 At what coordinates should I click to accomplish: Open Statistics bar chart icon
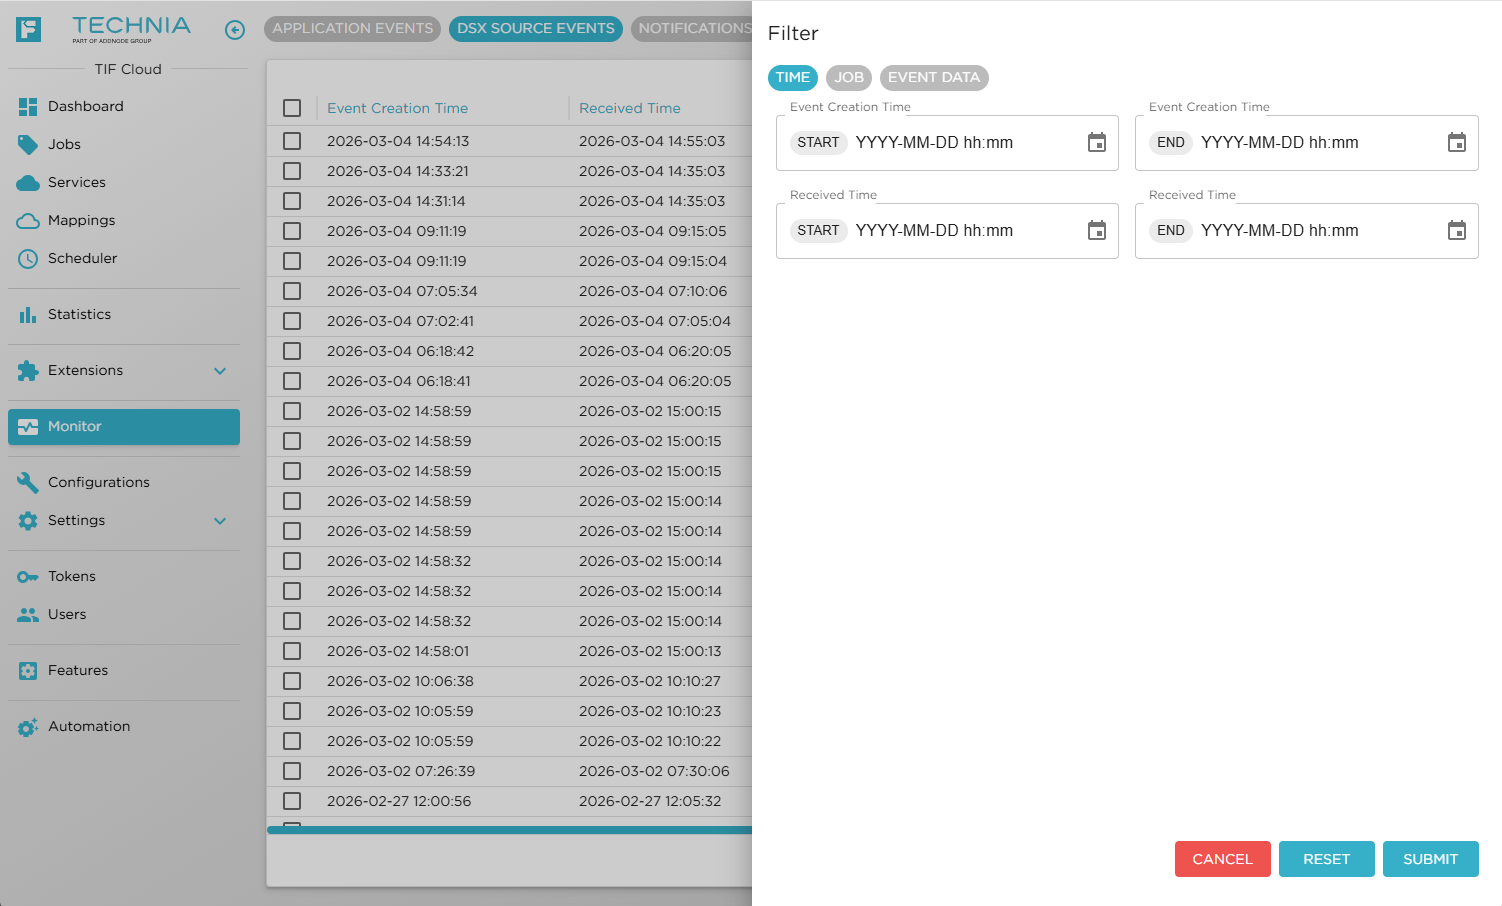click(28, 314)
